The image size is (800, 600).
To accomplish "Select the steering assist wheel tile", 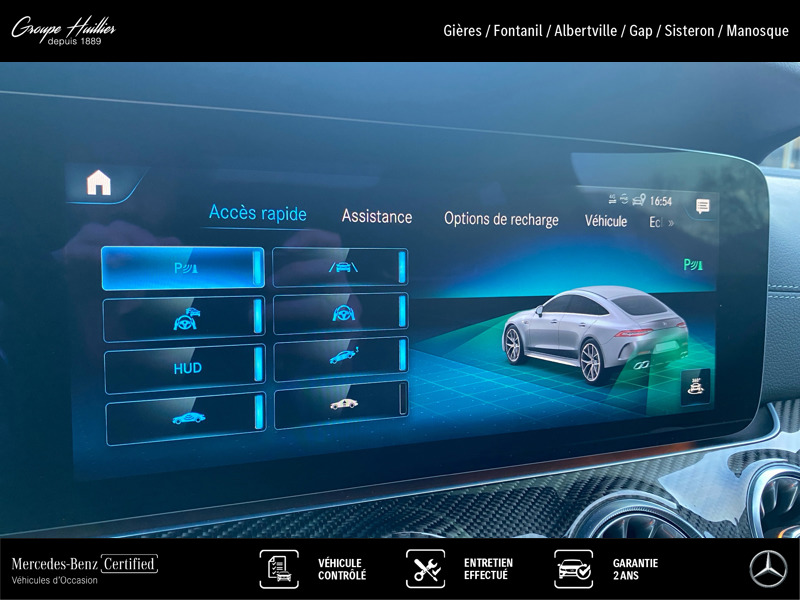I will (x=340, y=313).
